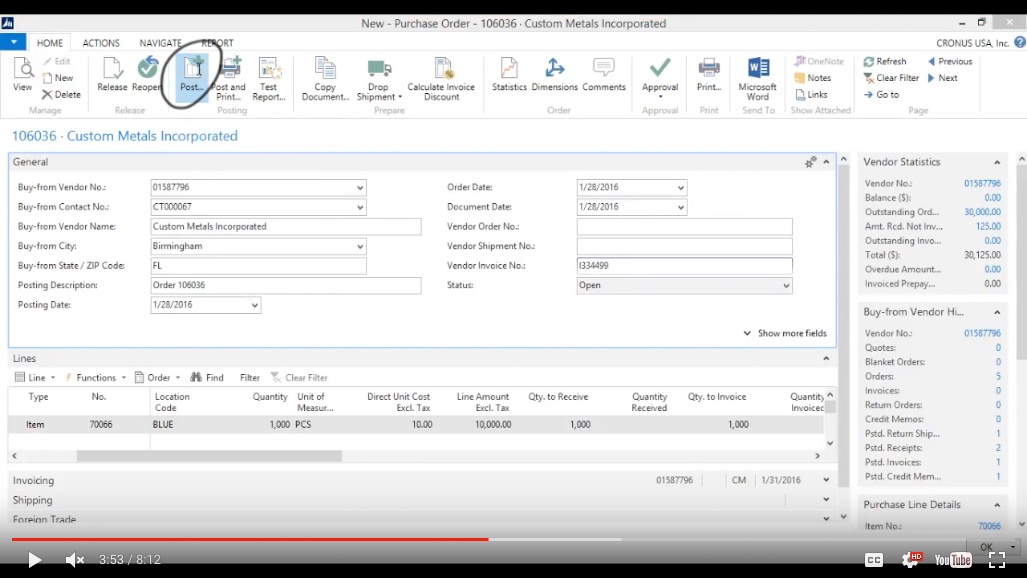Viewport: 1027px width, 578px height.
Task: Open Test Report
Action: coord(269,79)
